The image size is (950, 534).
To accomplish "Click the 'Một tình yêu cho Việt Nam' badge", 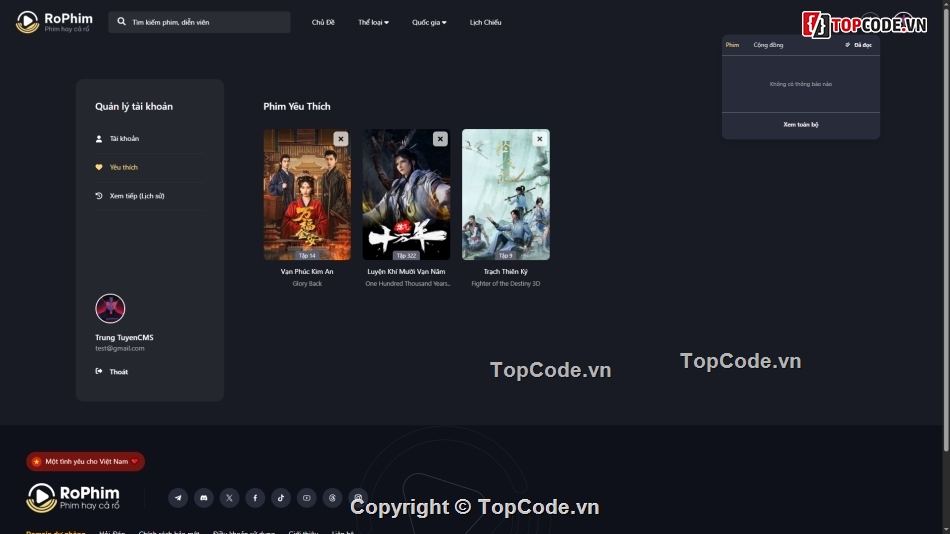I will [x=85, y=462].
